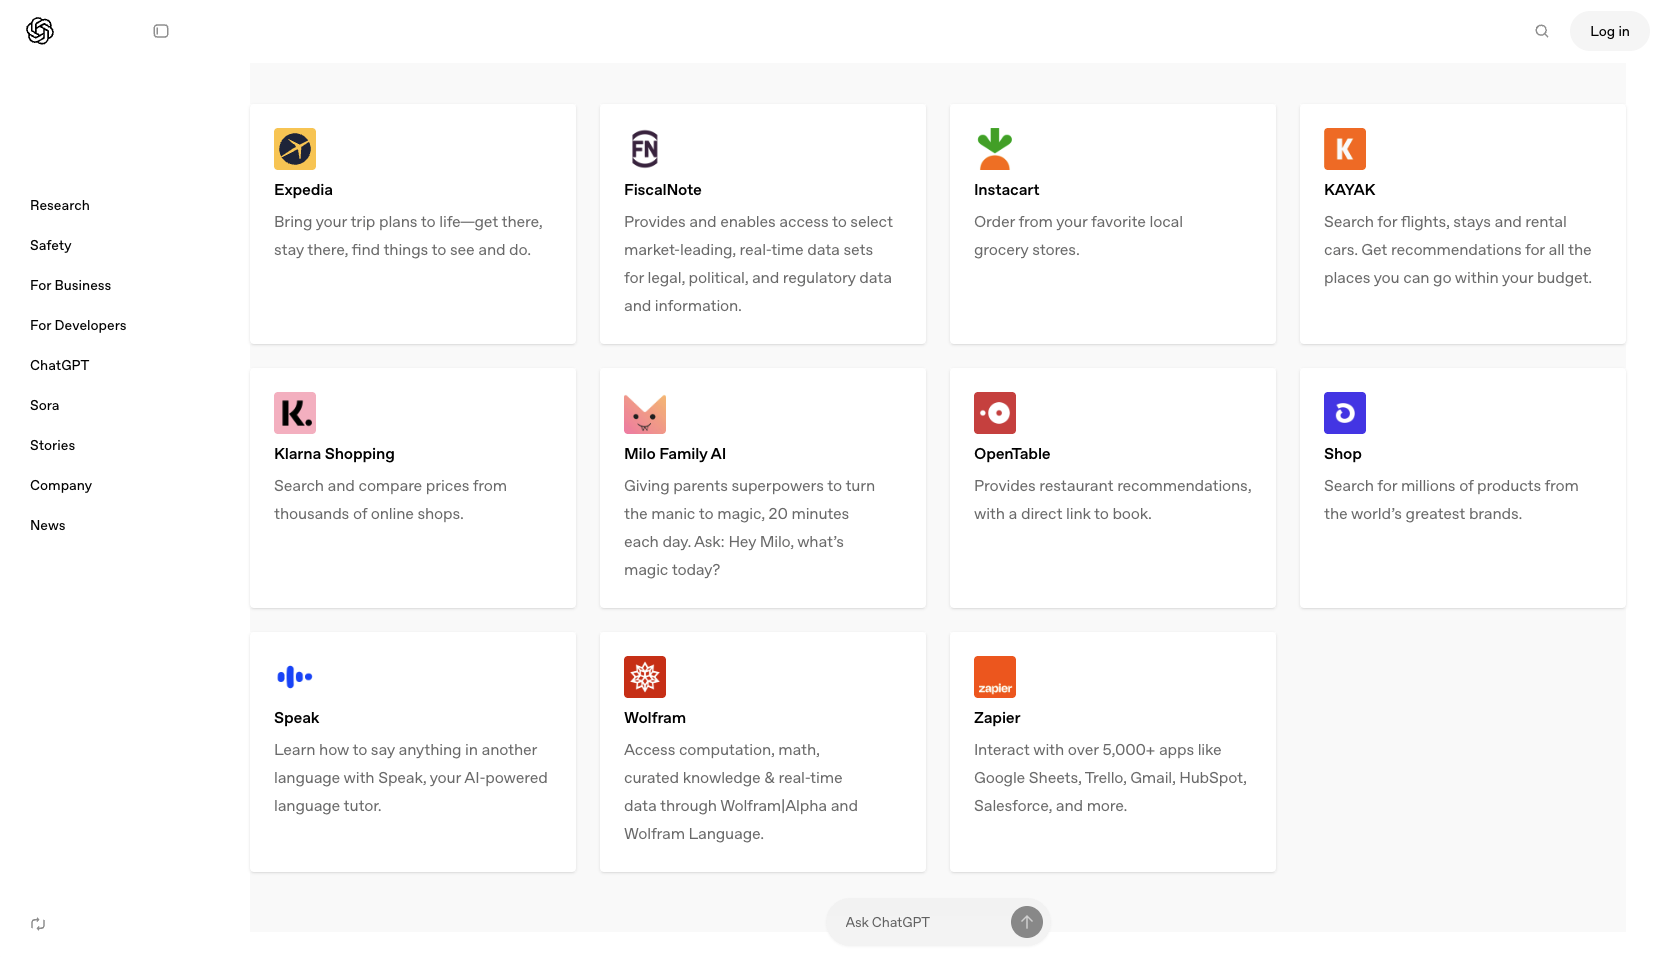Screen dimensions: 1675x957
Task: Submit with the up arrow button
Action: pyautogui.click(x=1026, y=921)
